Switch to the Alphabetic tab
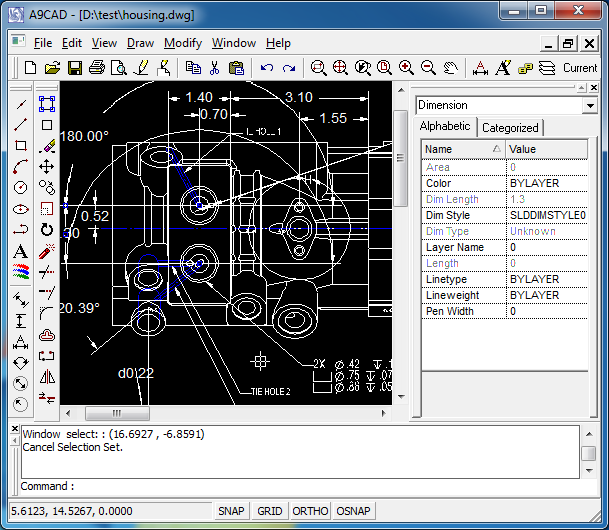The width and height of the screenshot is (609, 530). (x=445, y=126)
